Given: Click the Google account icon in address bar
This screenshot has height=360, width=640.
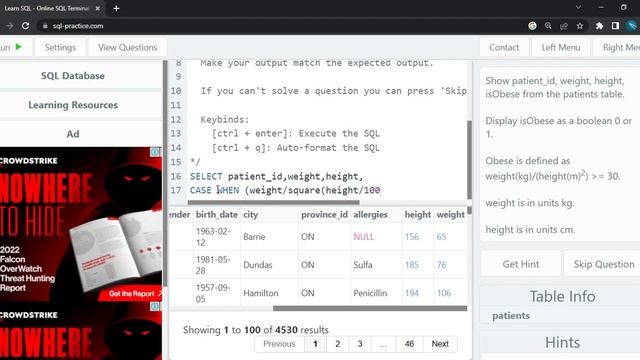Looking at the screenshot, I should tap(532, 26).
